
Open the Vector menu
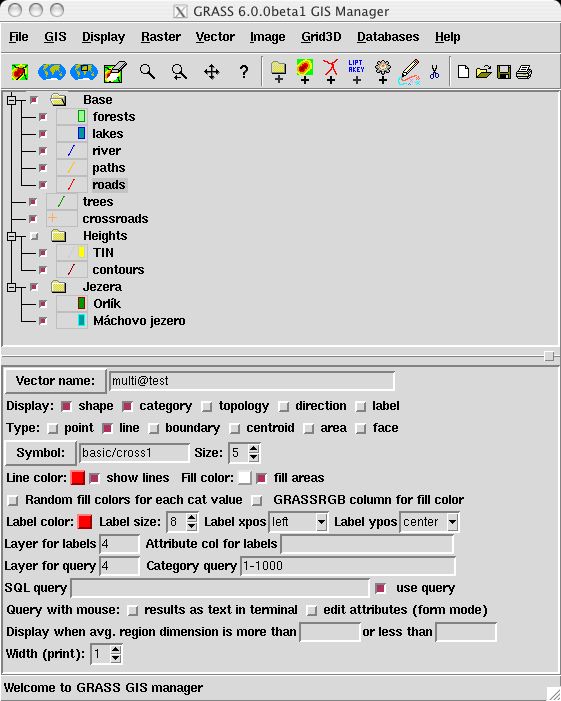(x=215, y=37)
